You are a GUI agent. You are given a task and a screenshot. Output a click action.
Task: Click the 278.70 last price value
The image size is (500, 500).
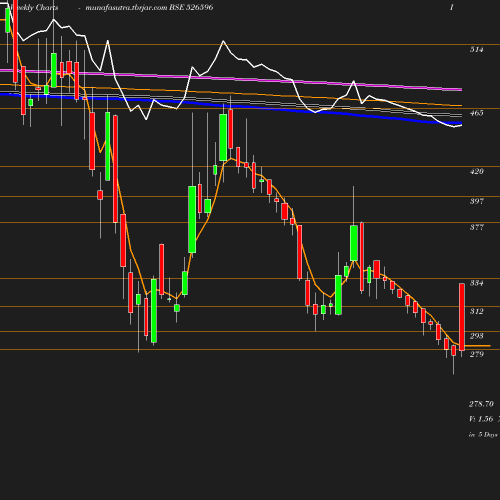click(x=481, y=404)
